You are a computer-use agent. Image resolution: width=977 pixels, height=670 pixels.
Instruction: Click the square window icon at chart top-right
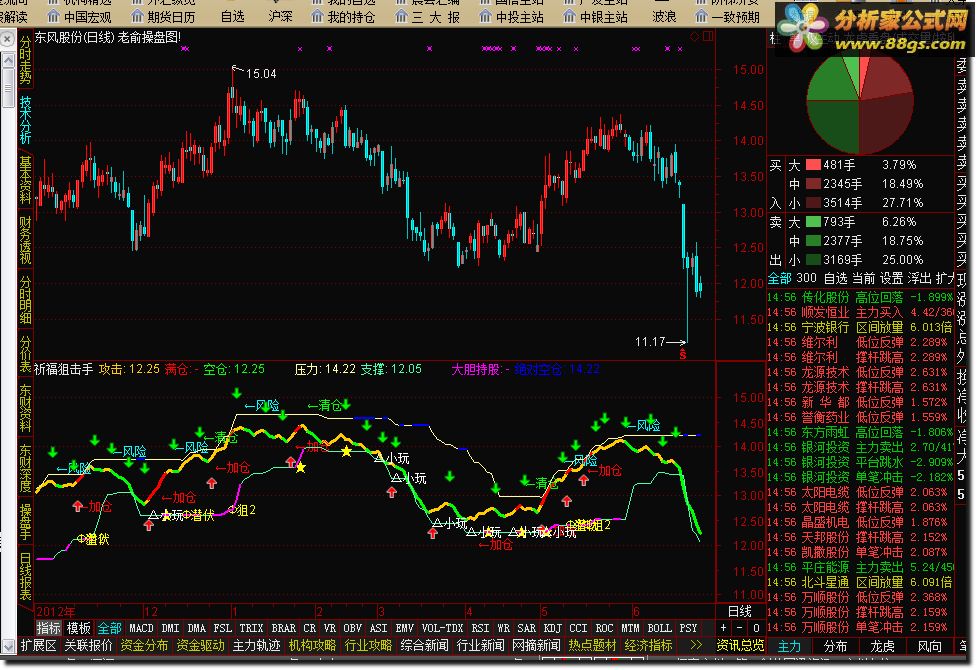click(708, 37)
